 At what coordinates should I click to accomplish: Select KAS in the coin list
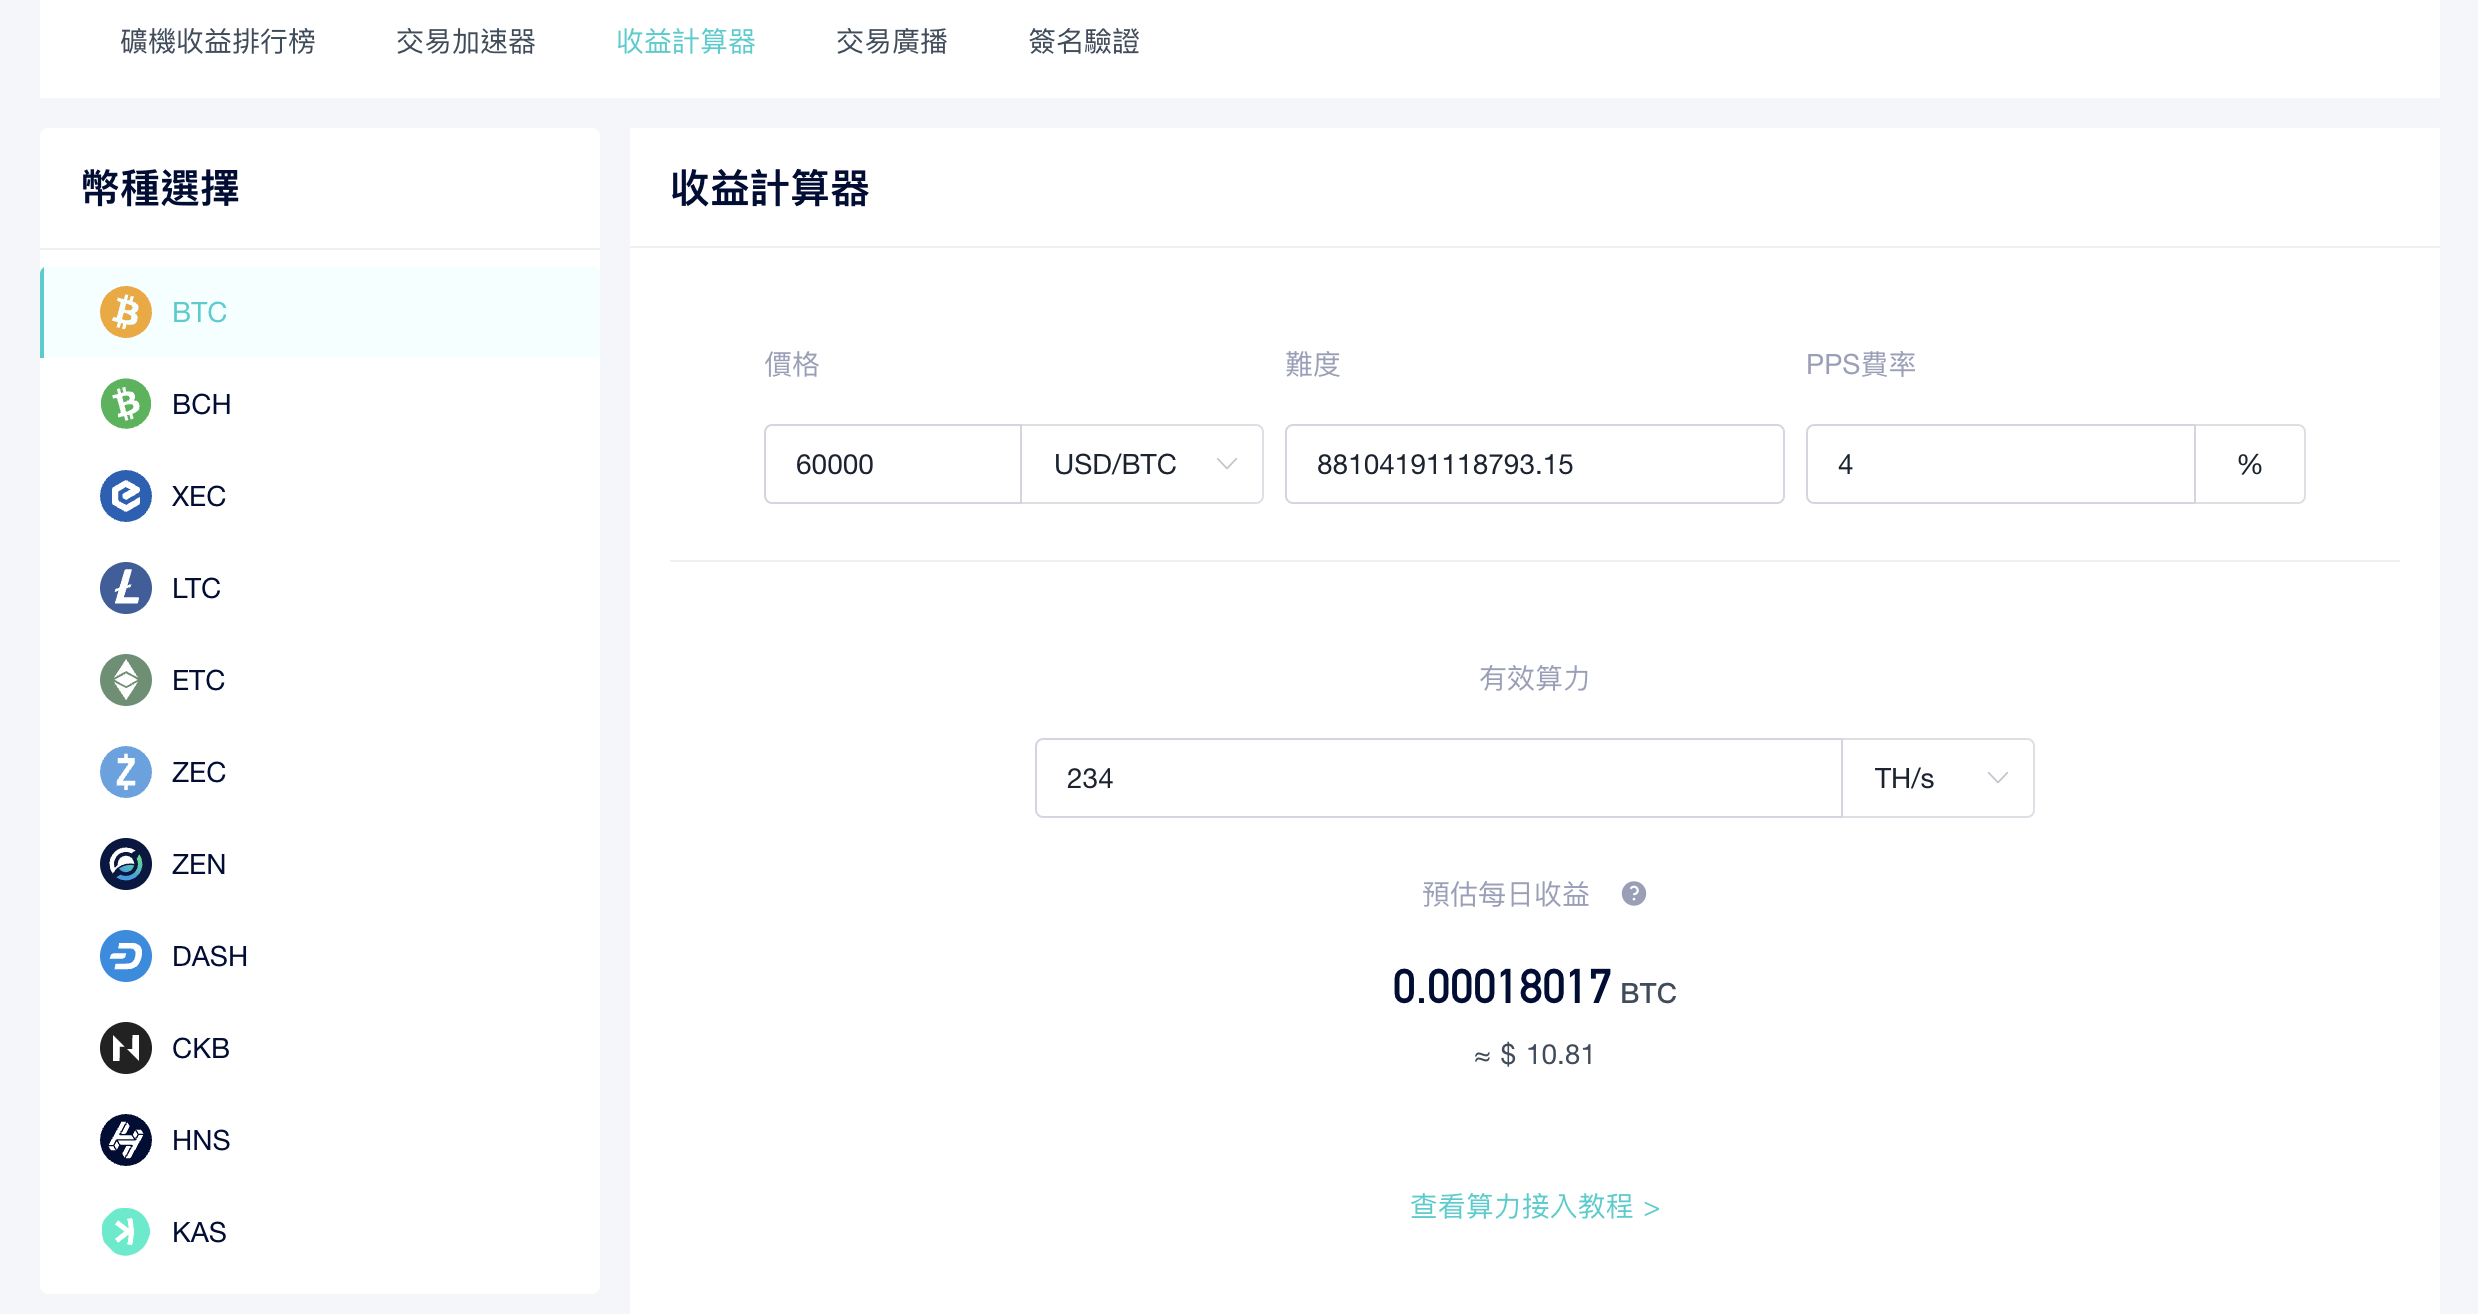coord(320,1232)
